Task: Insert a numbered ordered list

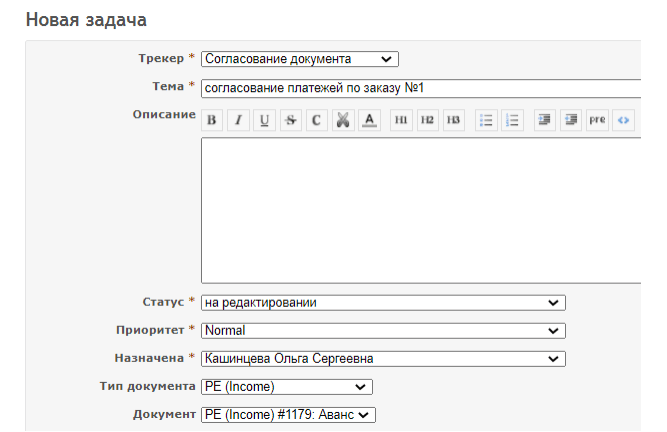Action: click(x=512, y=121)
